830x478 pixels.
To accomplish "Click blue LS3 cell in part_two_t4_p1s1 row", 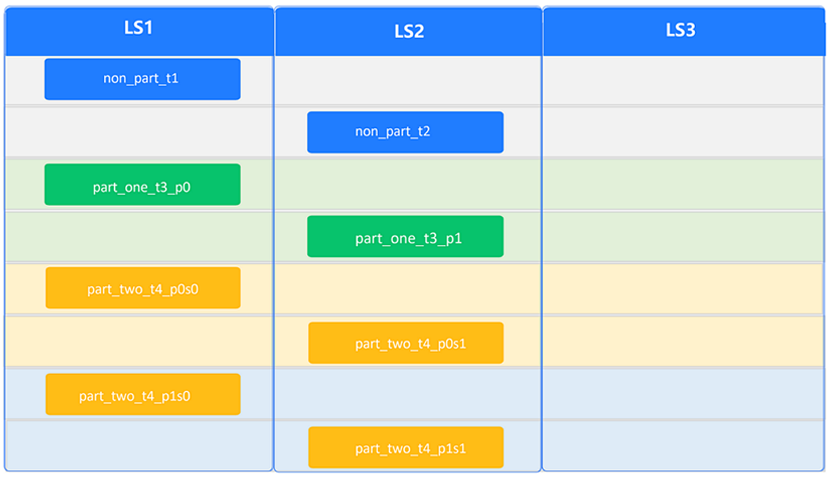I will [x=684, y=446].
